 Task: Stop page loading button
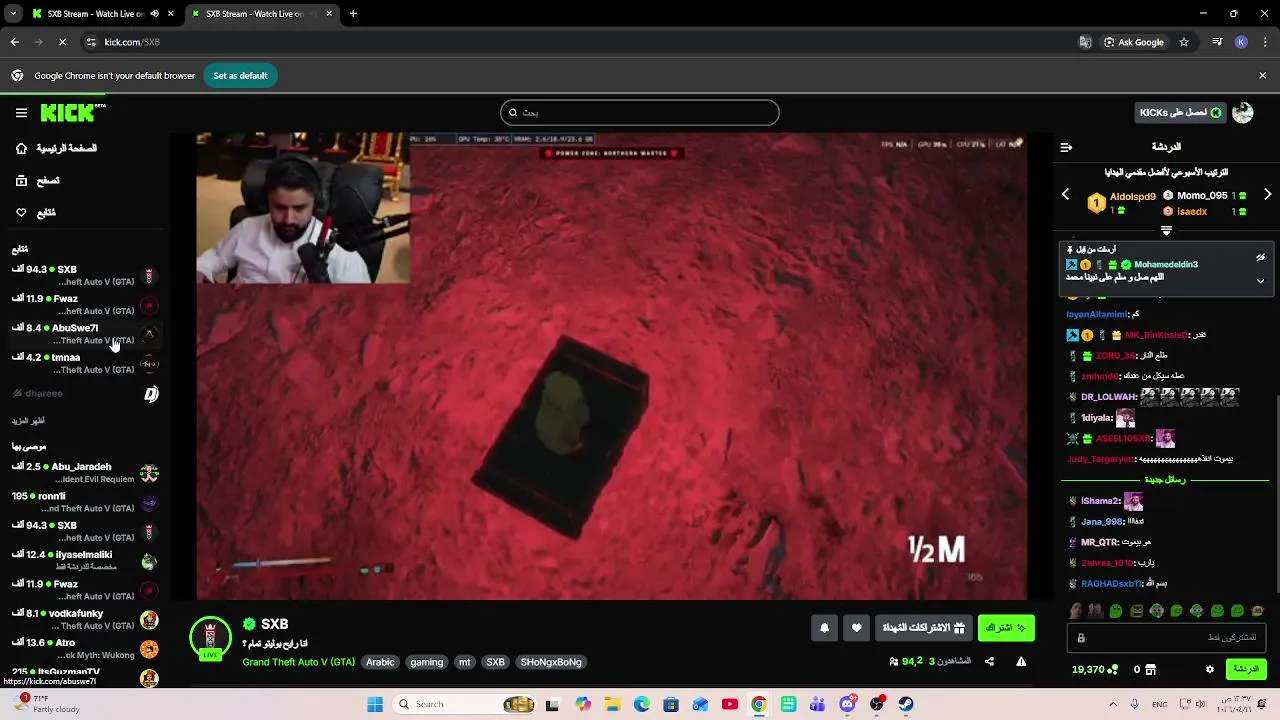62,42
